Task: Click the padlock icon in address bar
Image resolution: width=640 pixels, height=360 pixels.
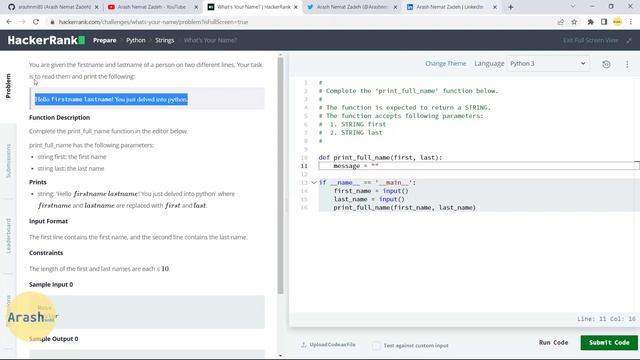Action: click(x=52, y=22)
